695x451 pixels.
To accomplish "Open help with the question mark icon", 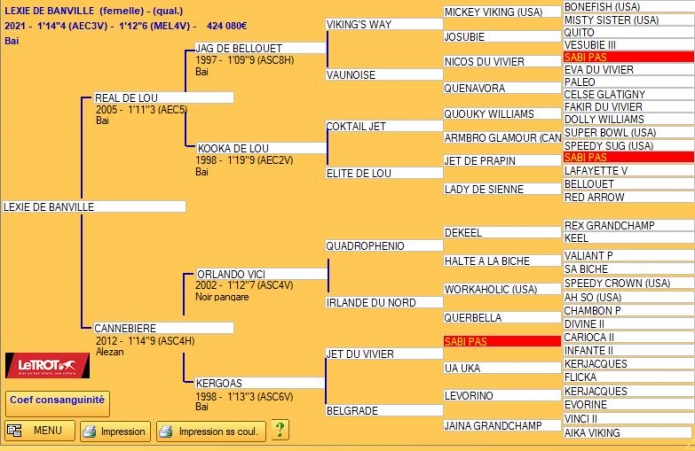I will [x=280, y=430].
